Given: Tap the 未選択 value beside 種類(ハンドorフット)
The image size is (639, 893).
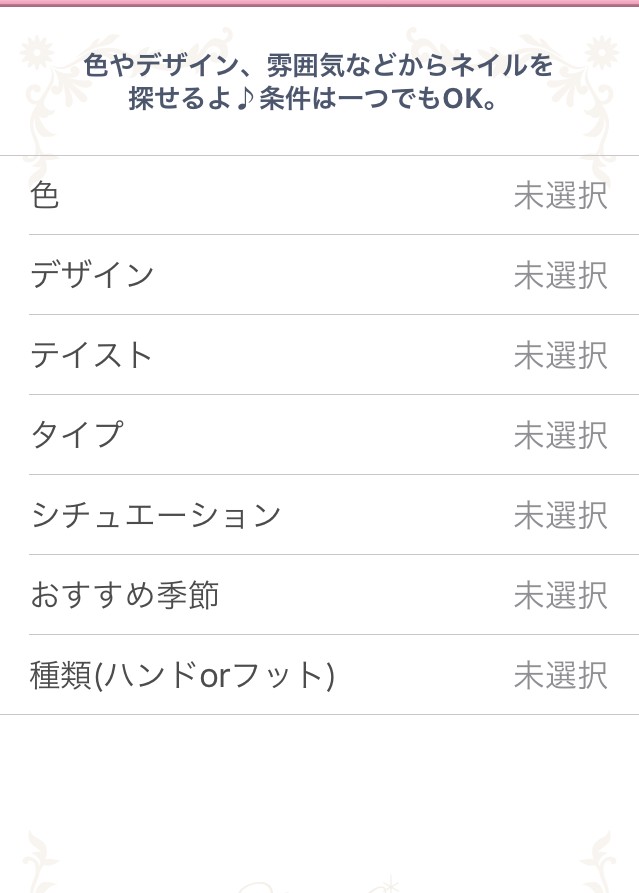Looking at the screenshot, I should 560,676.
